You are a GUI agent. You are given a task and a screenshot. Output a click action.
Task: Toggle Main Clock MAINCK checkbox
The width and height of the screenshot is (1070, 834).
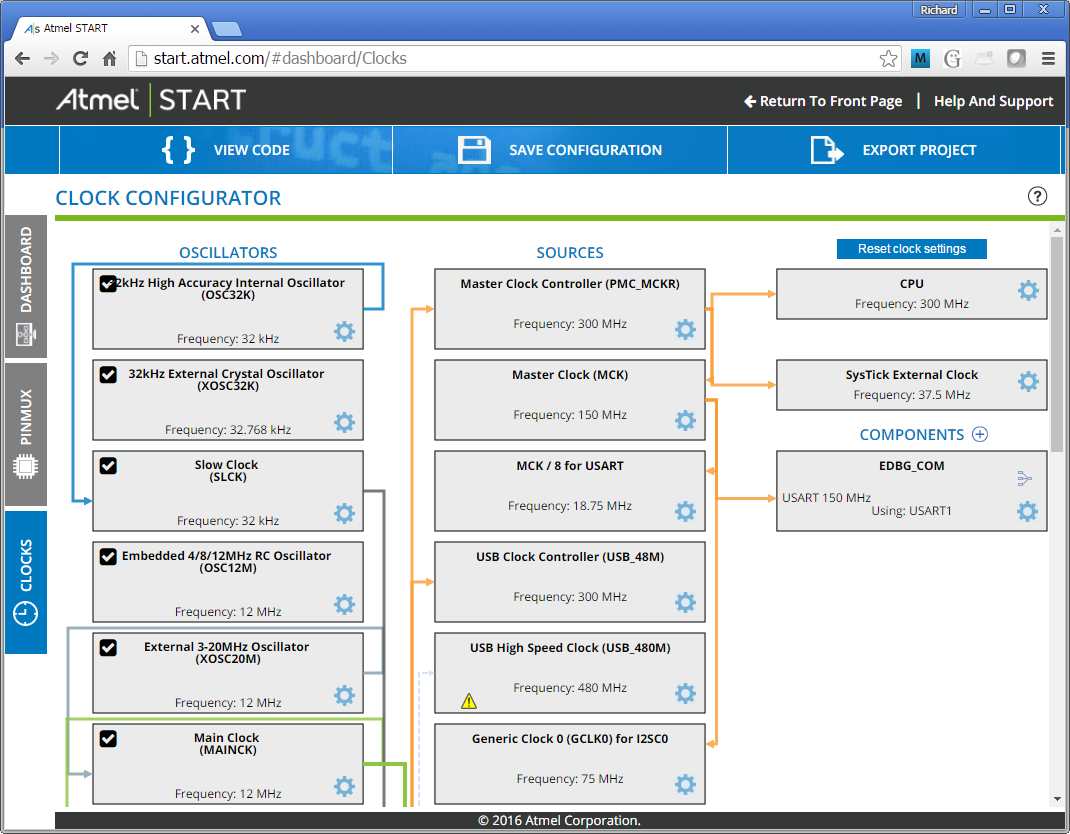click(x=108, y=738)
